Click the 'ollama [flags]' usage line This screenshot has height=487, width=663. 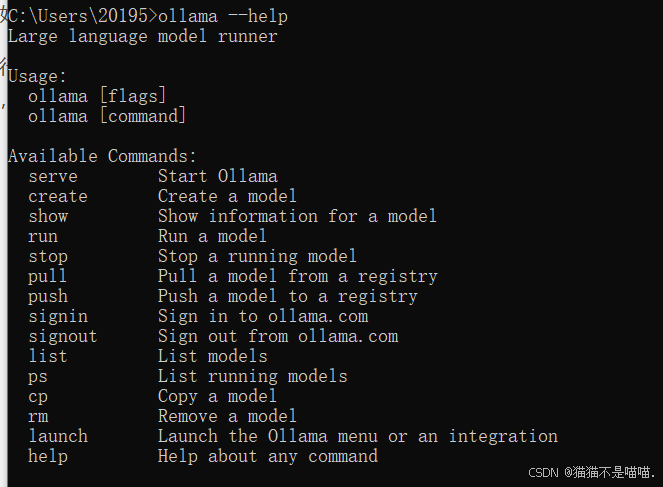(x=97, y=96)
